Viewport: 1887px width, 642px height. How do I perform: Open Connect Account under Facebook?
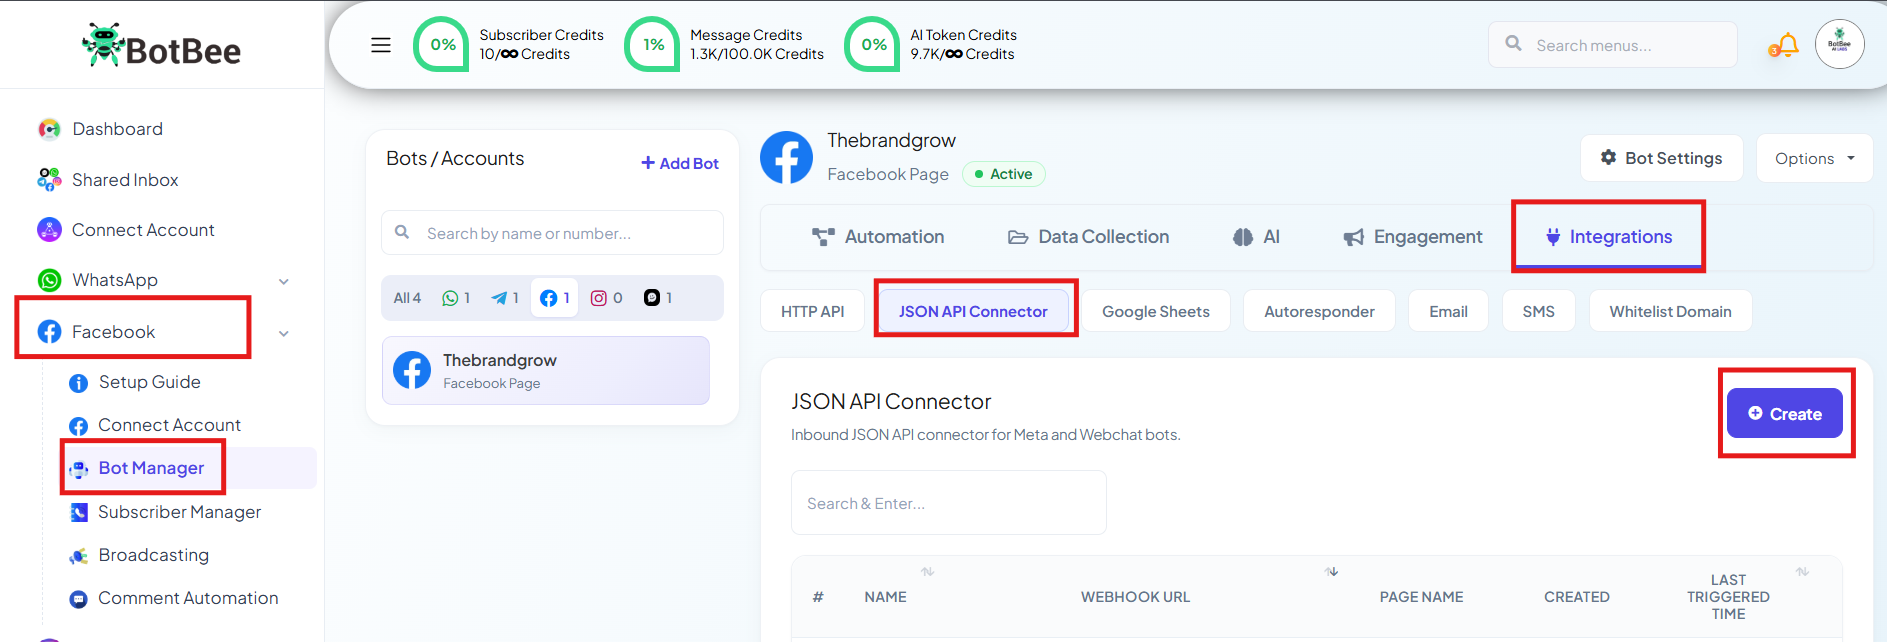pyautogui.click(x=169, y=425)
